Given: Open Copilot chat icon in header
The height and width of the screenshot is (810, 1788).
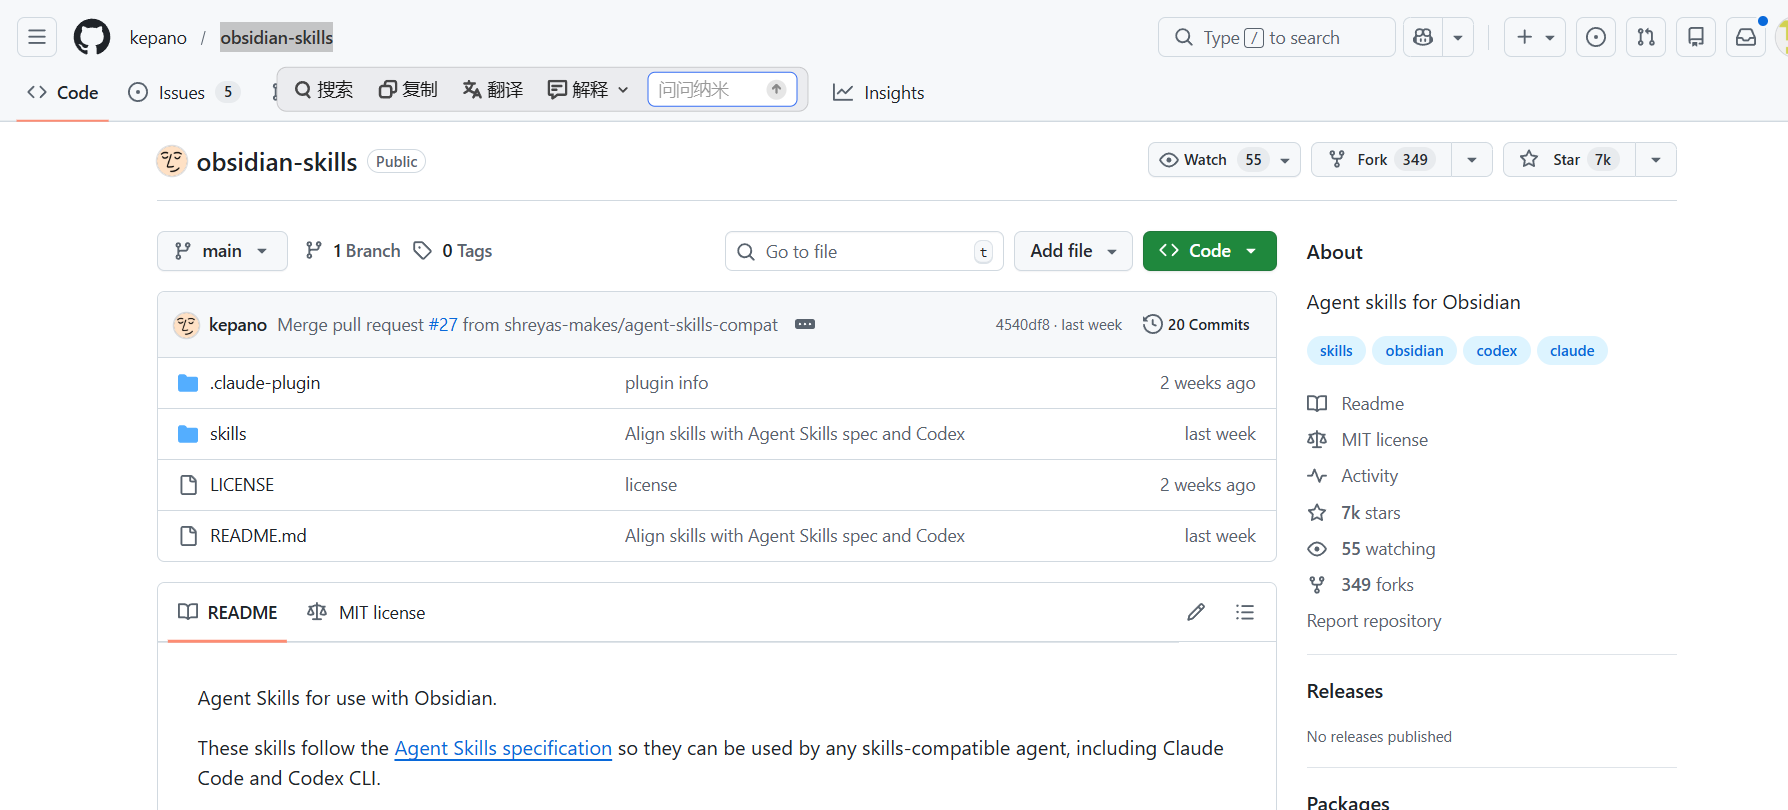Looking at the screenshot, I should 1423,37.
